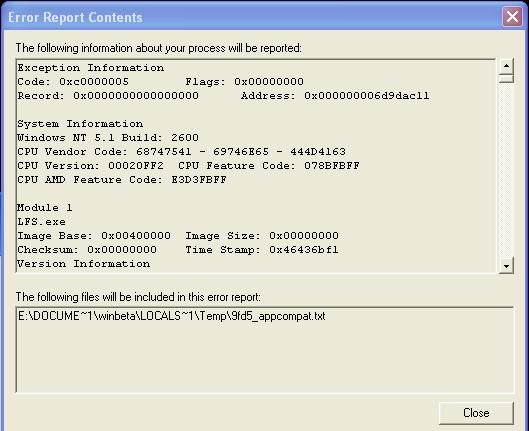
Task: Click the scroll down arrow of report text
Action: click(x=506, y=265)
